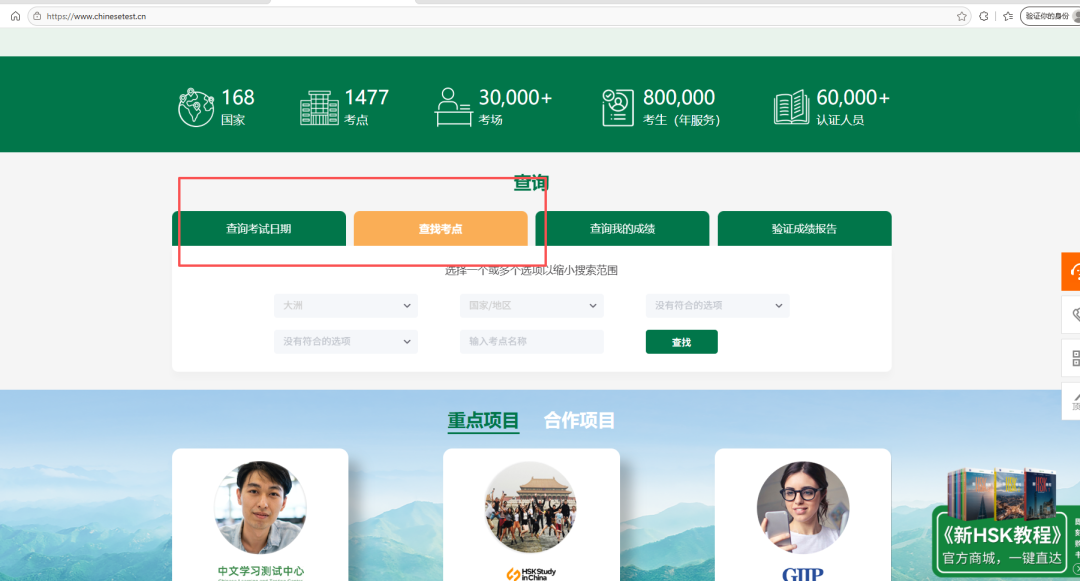1080x581 pixels.
Task: Click the man's photo on the 中文学习测试中心 card
Action: pos(260,507)
